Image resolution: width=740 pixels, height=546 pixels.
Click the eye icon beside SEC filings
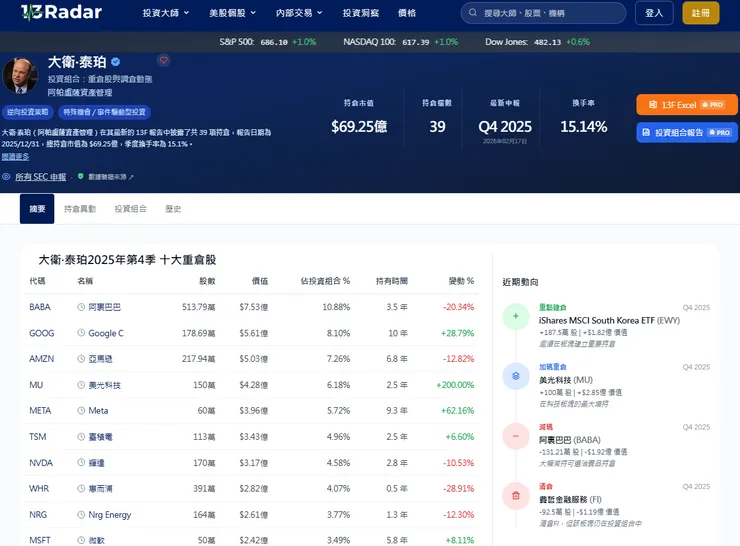tap(6, 177)
